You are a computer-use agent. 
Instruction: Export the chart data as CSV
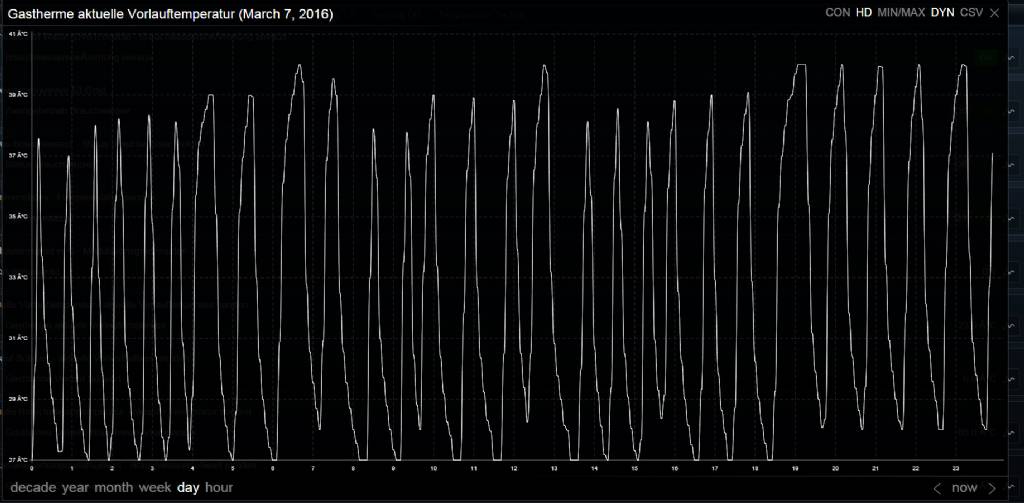971,13
